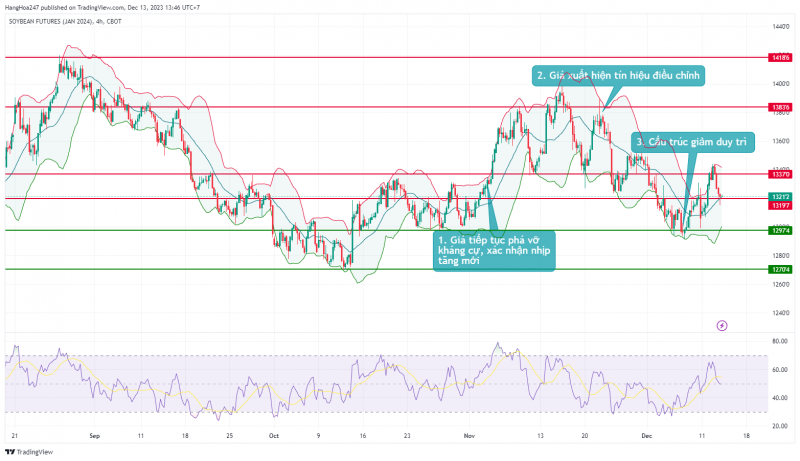Select the 14186 red price label
Screen dimensions: 800x461
click(x=780, y=58)
